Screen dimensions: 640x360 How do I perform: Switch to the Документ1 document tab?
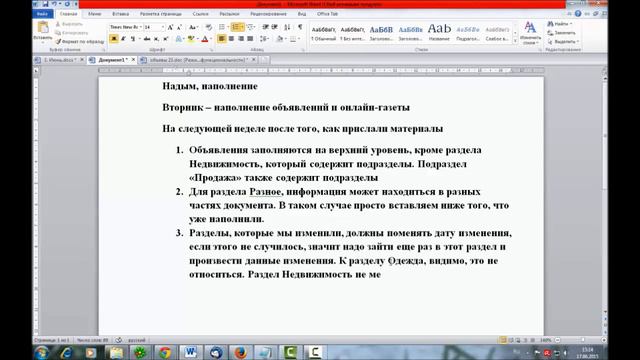click(112, 60)
